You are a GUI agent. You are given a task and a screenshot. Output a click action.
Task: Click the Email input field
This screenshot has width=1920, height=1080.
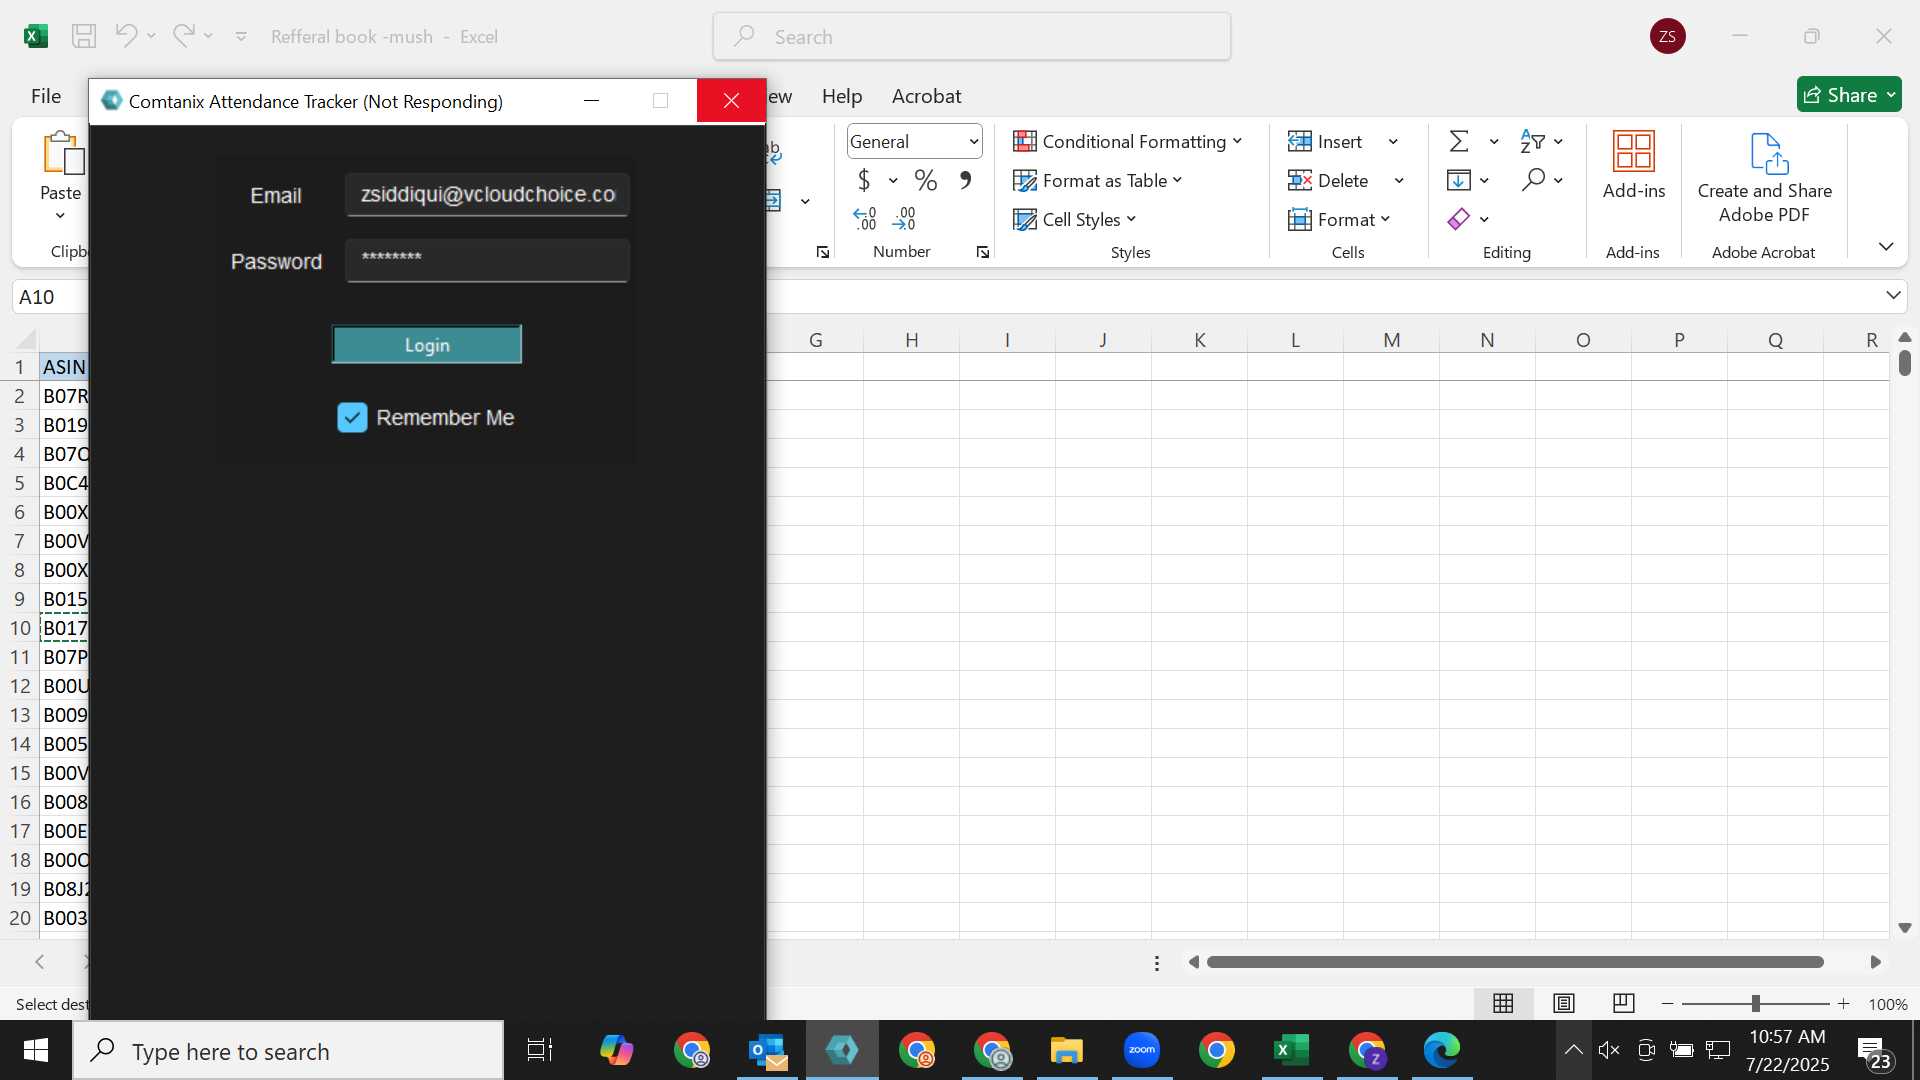(x=488, y=195)
